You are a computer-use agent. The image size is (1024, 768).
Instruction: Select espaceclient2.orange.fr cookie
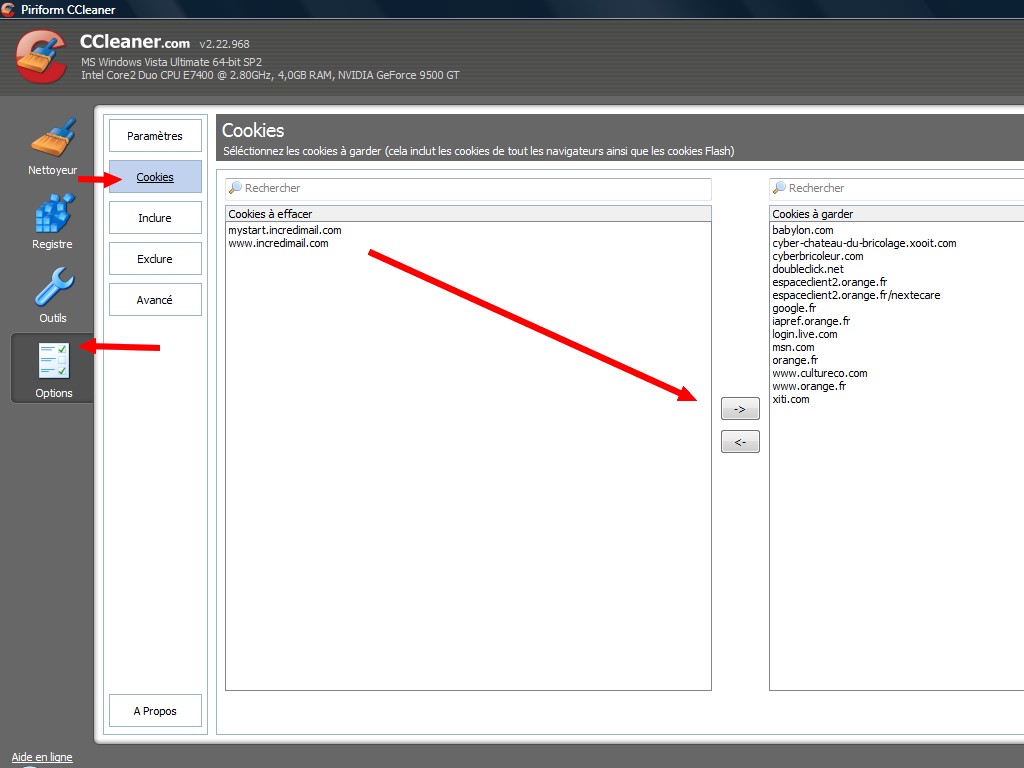(x=829, y=282)
